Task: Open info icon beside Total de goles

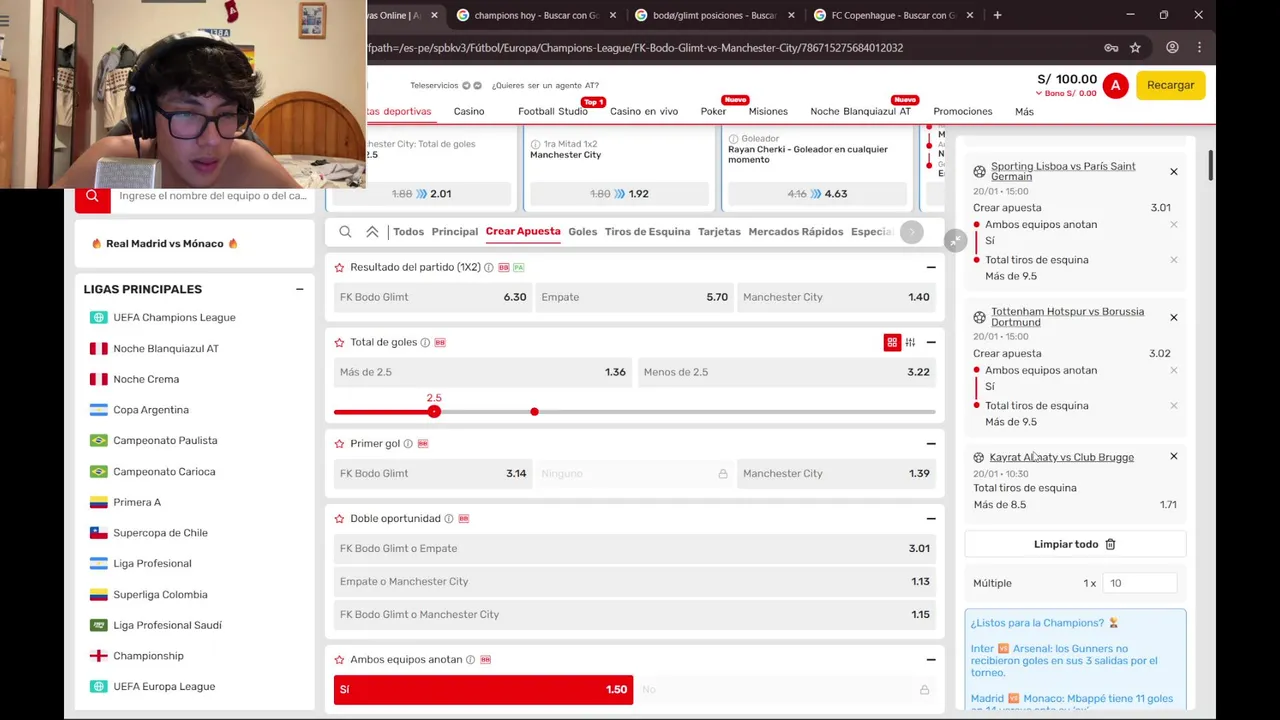Action: 425,342
